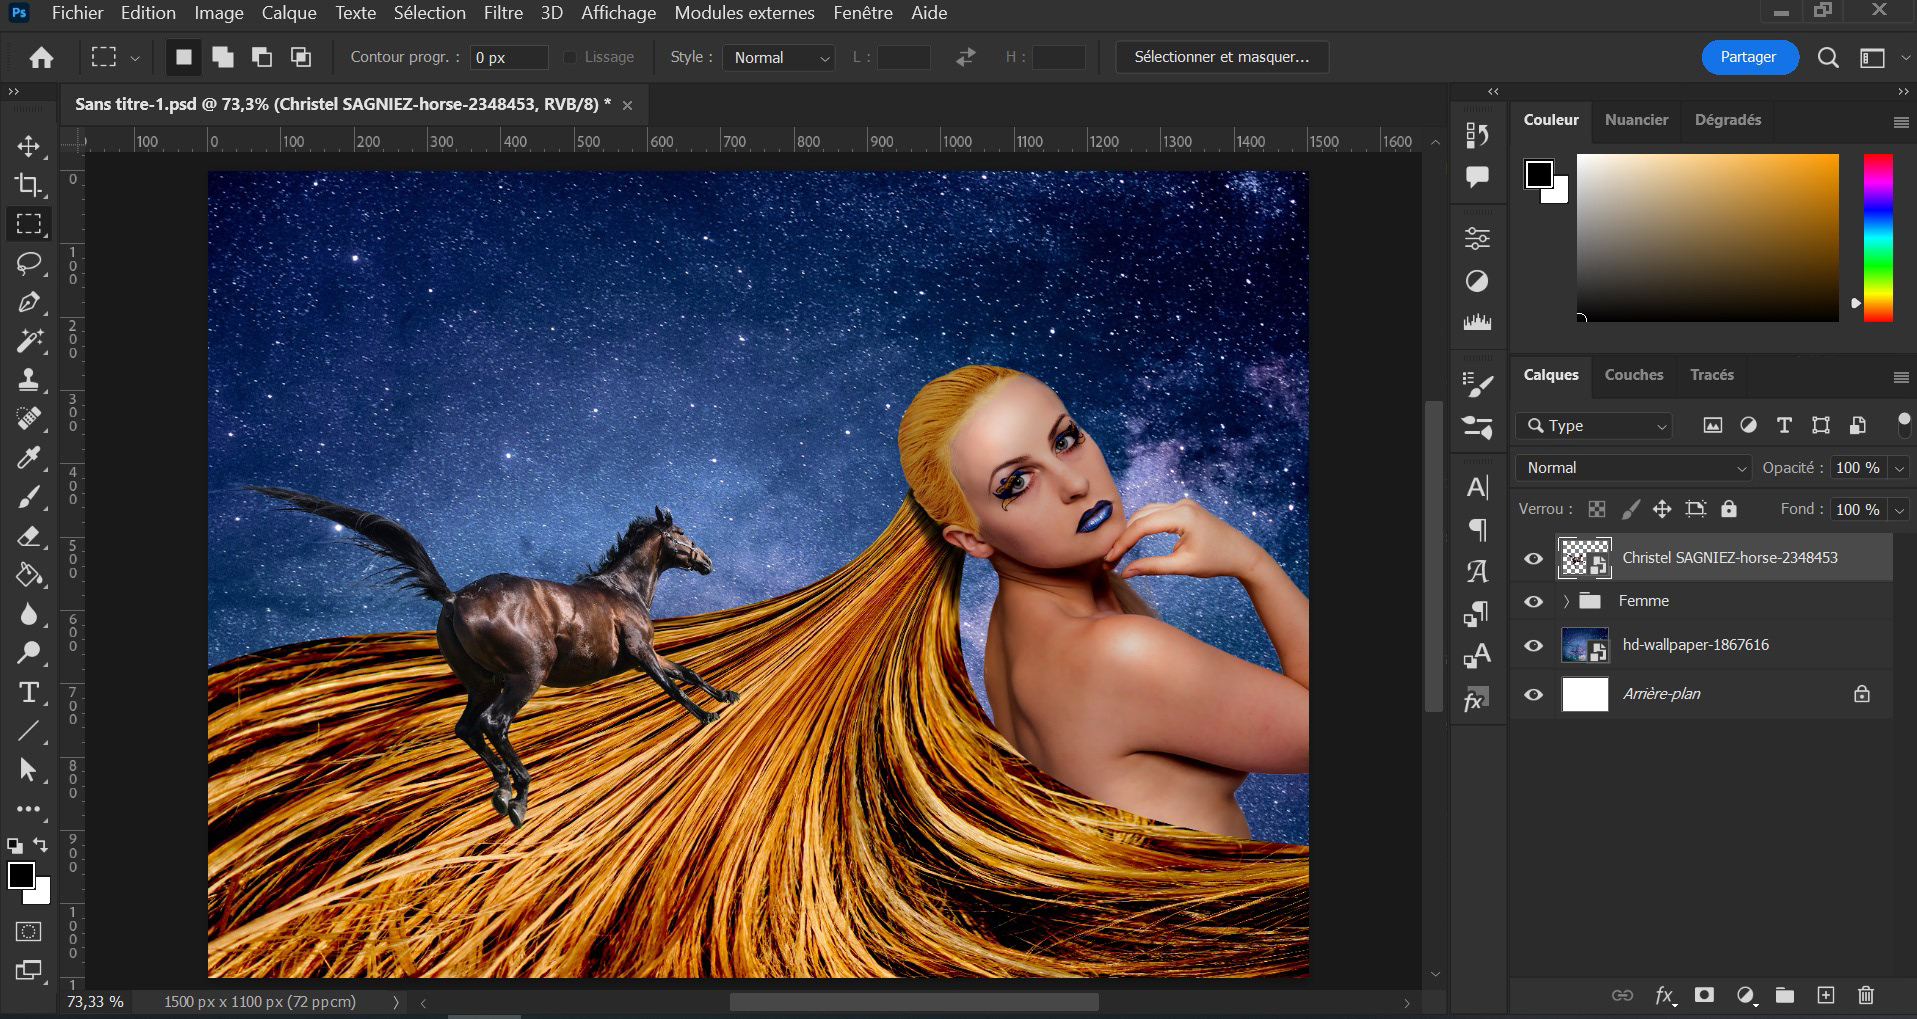Pick a color in the color field
The image size is (1917, 1019).
click(1708, 238)
